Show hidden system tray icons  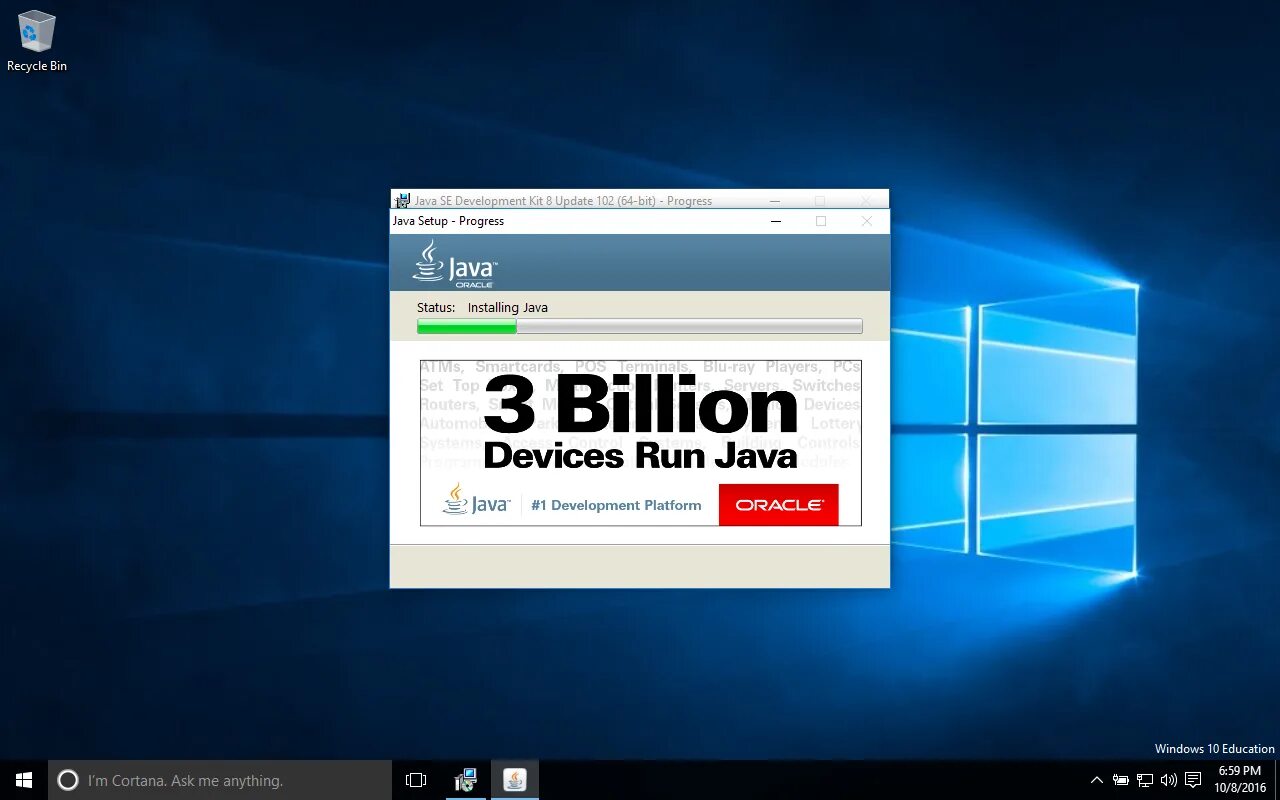click(x=1097, y=780)
